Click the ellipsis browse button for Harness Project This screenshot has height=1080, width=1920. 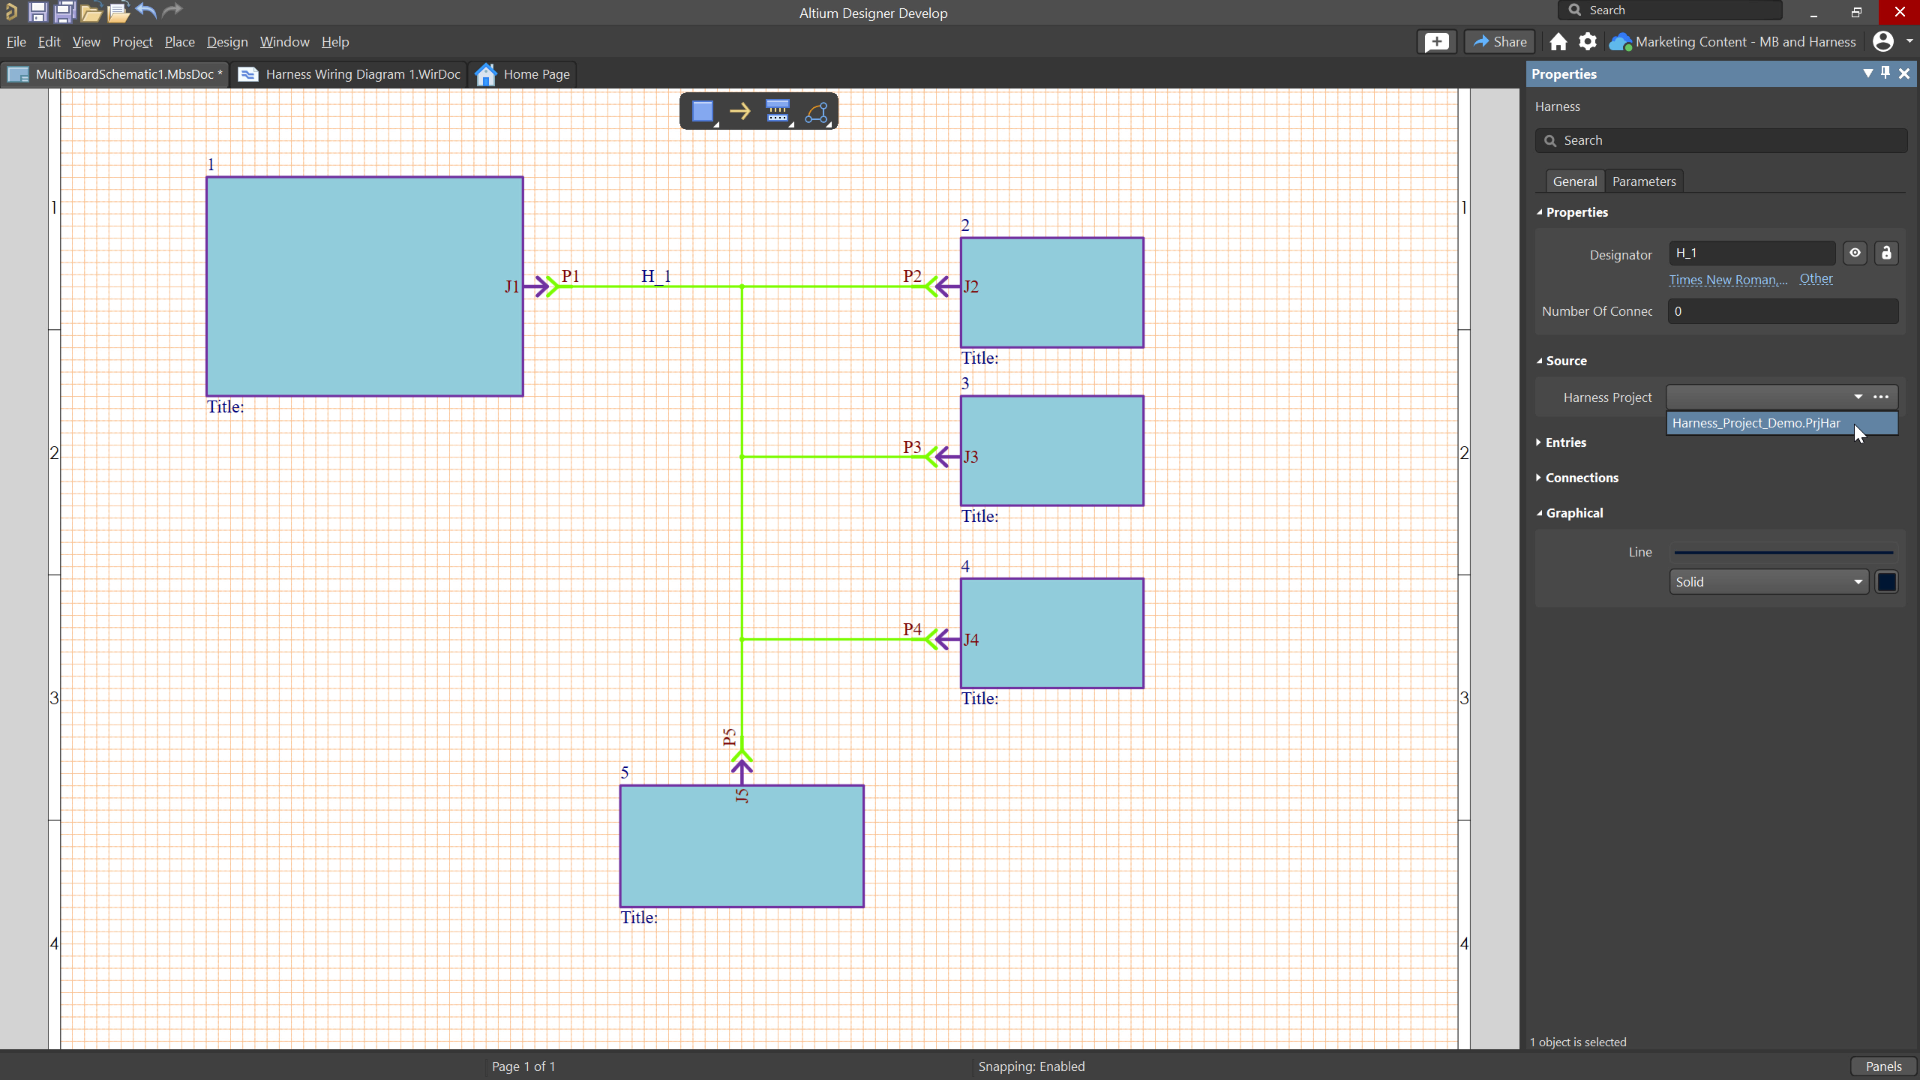[x=1881, y=397]
